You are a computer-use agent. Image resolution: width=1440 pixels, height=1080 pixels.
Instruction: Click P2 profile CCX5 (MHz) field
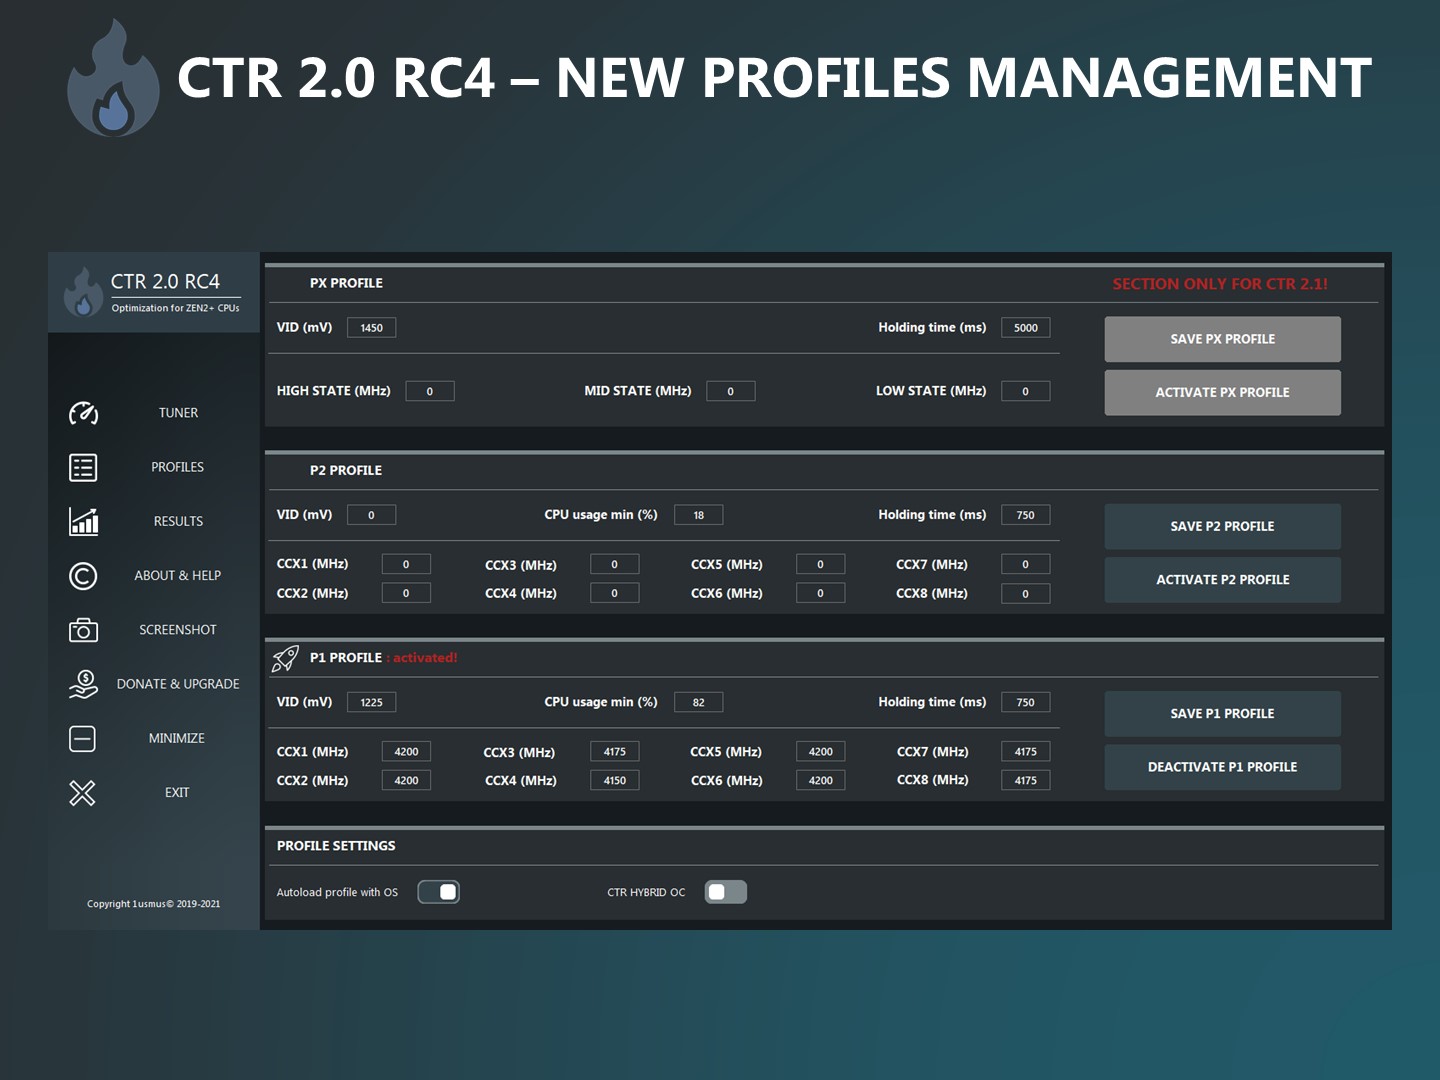tap(820, 564)
